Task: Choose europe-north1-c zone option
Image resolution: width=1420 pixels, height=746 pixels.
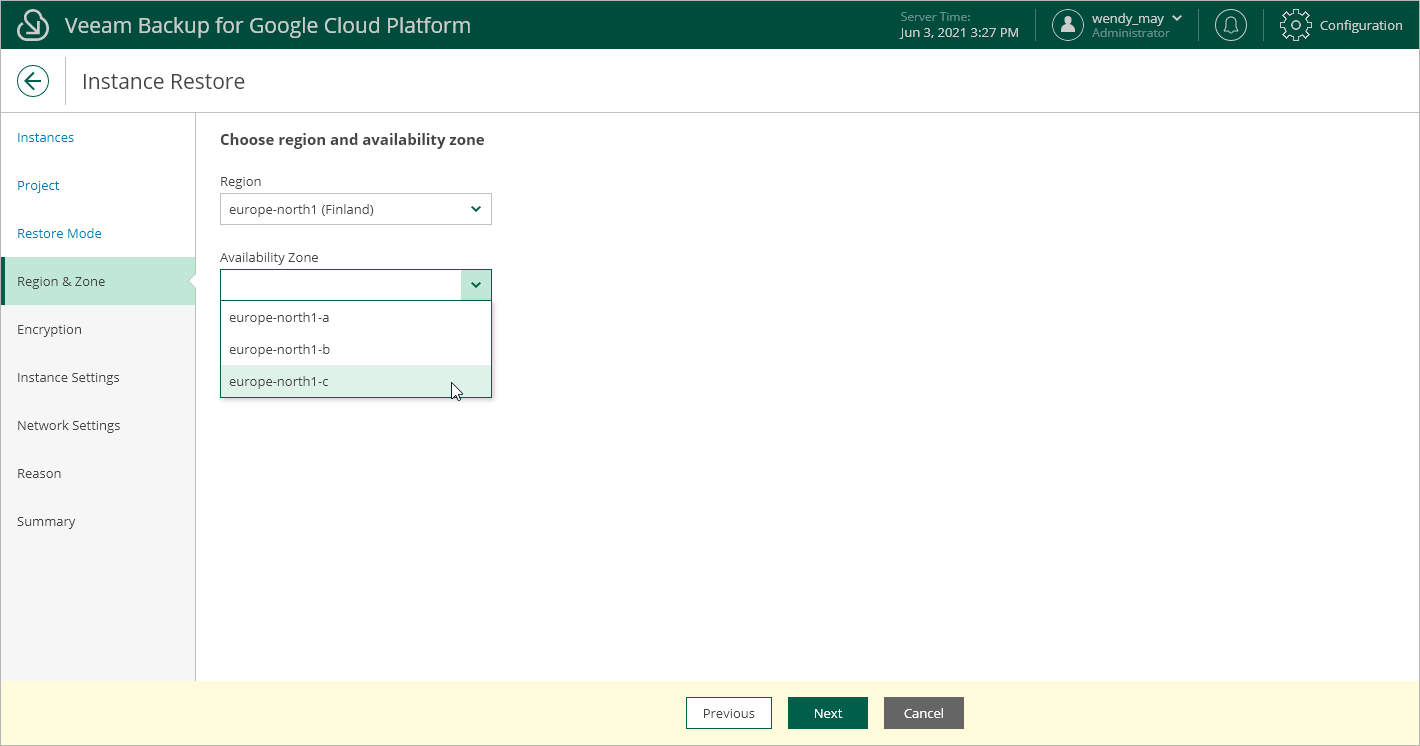Action: click(356, 381)
